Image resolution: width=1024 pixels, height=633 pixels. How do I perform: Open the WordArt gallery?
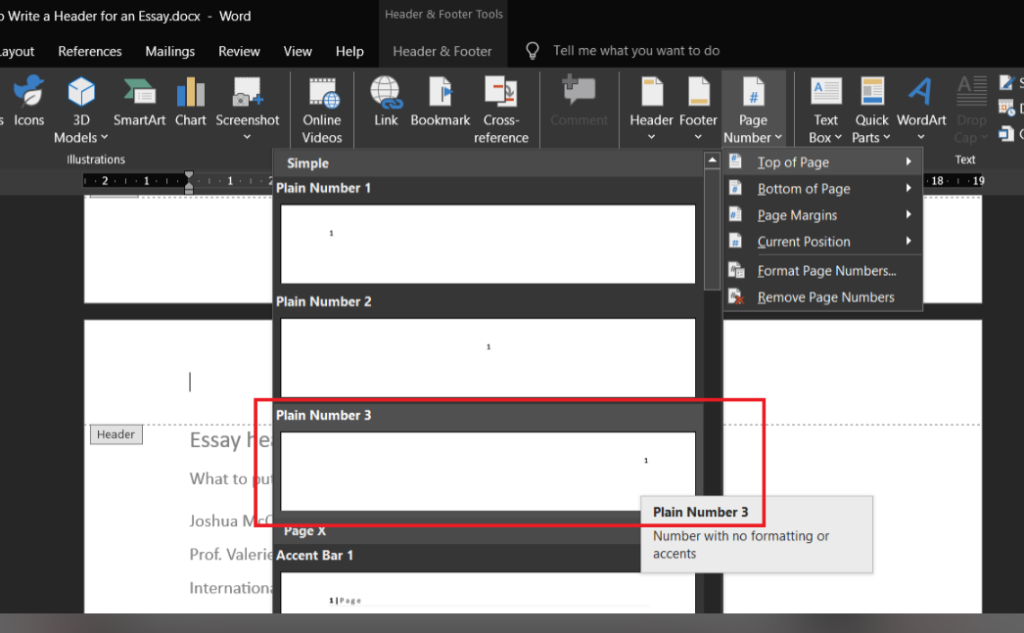click(920, 94)
